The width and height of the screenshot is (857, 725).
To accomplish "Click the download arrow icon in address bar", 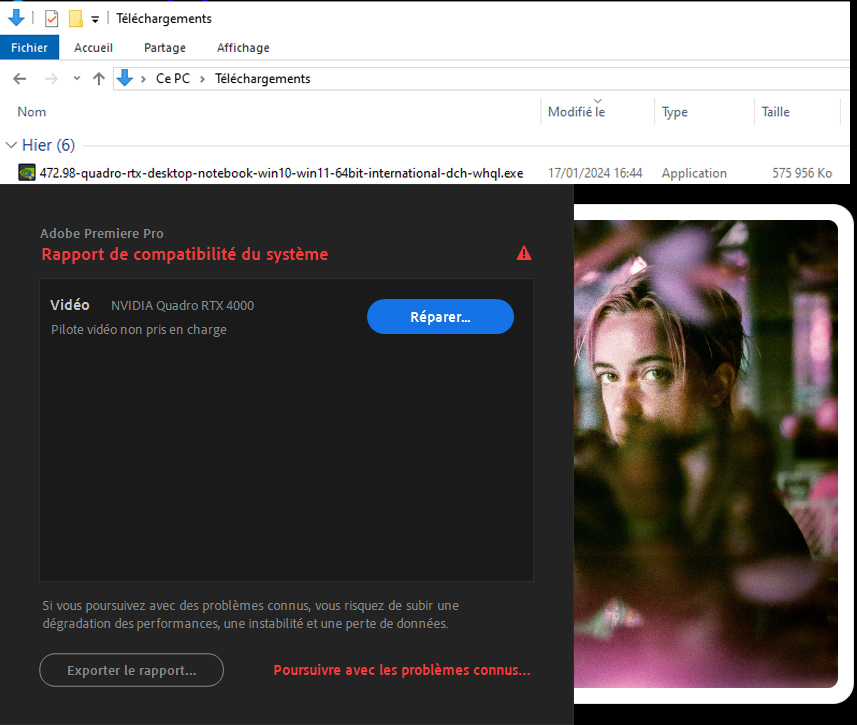I will tap(125, 78).
